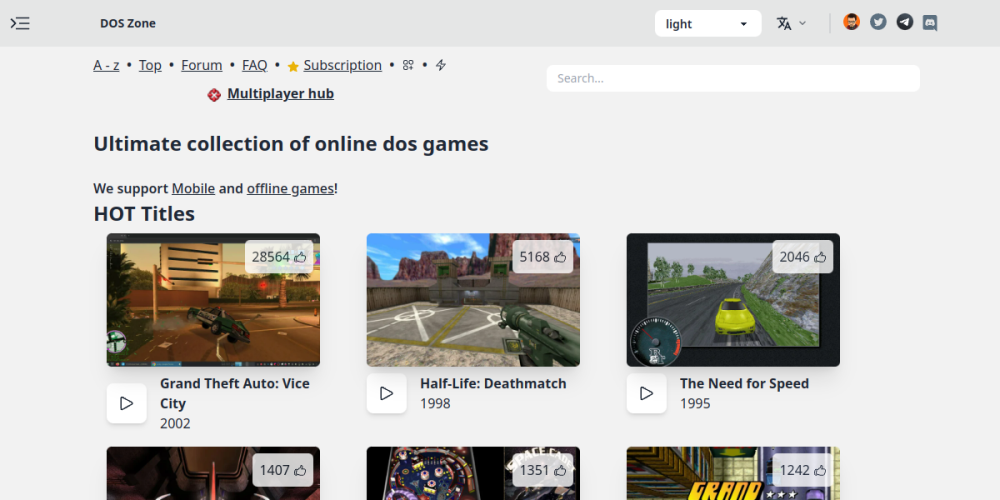The width and height of the screenshot is (1000, 500).
Task: Open the user avatar profile icon
Action: (851, 22)
